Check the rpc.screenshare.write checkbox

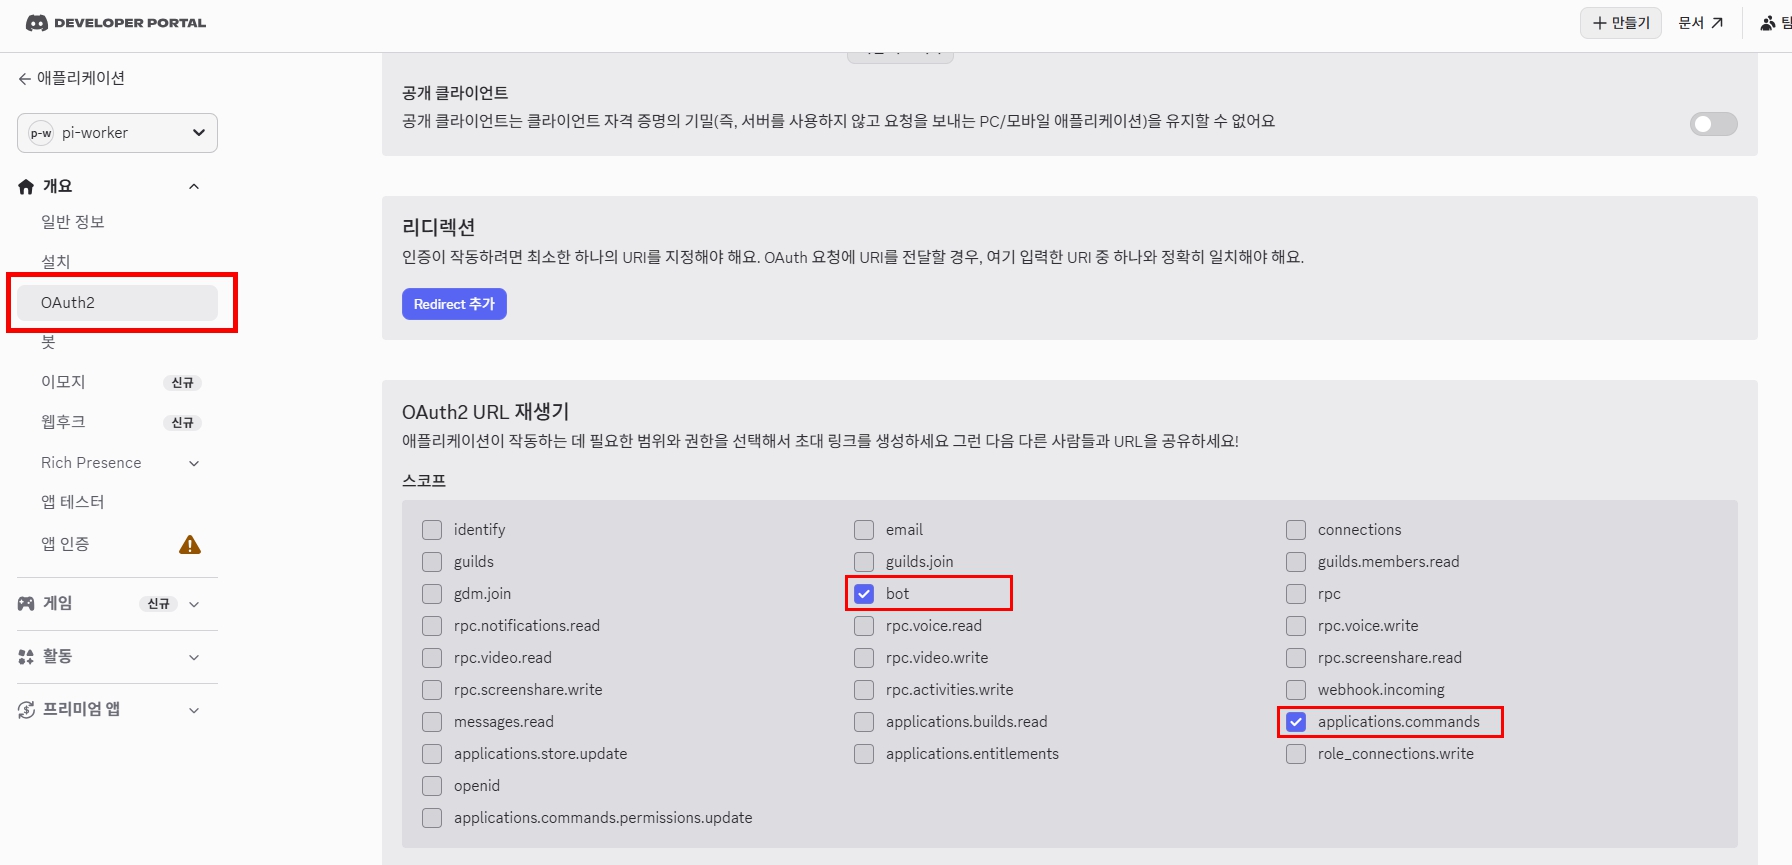432,690
